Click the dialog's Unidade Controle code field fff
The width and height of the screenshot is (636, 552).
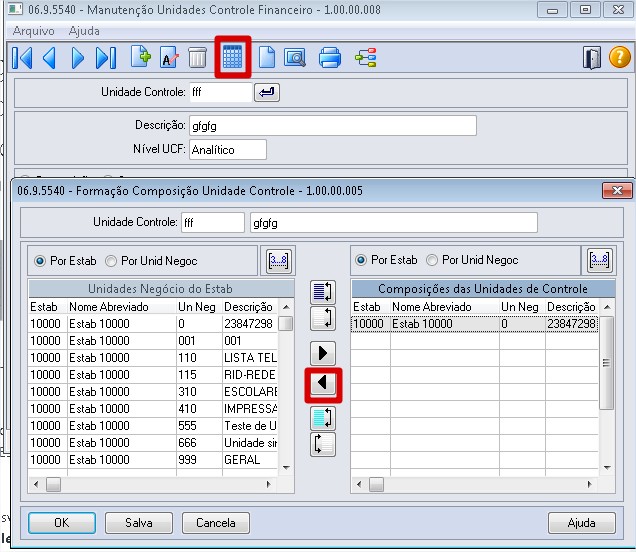click(213, 223)
